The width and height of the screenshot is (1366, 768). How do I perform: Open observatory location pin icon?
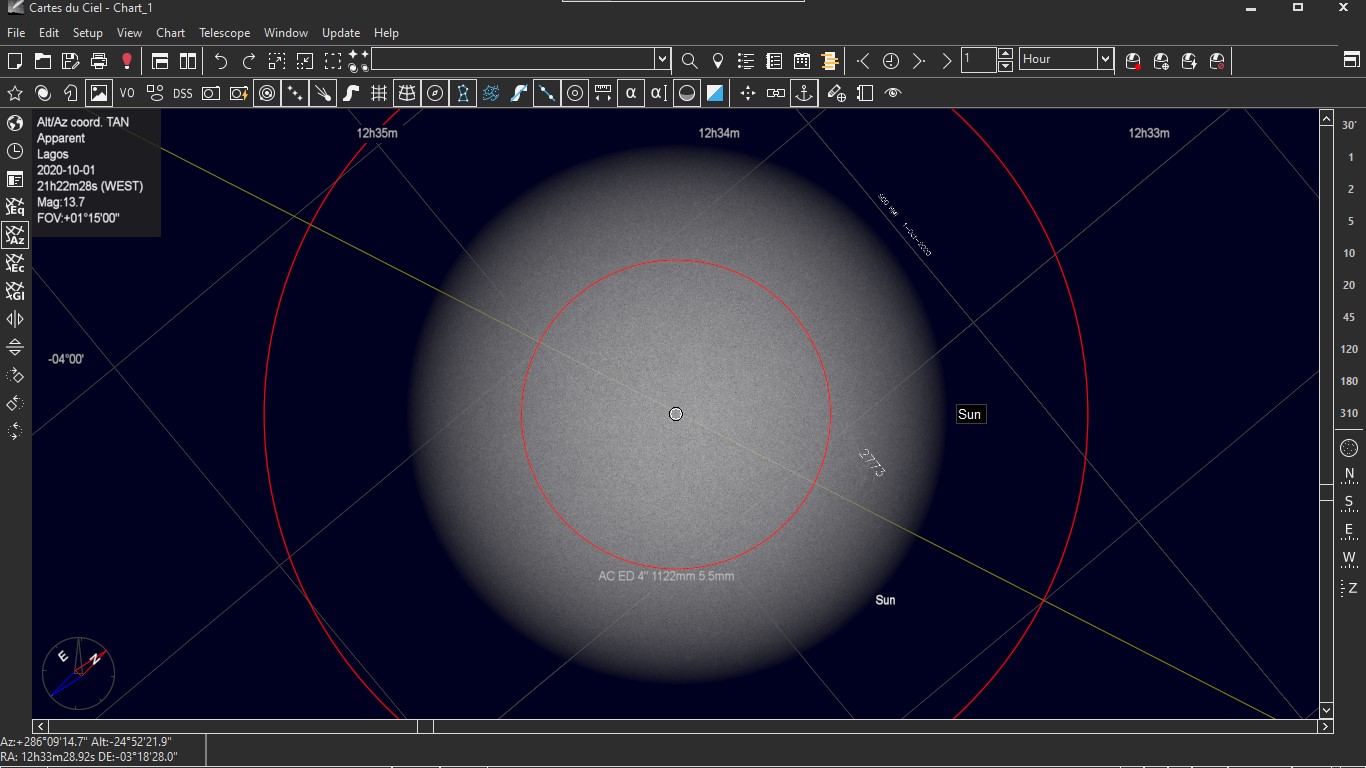tap(717, 61)
